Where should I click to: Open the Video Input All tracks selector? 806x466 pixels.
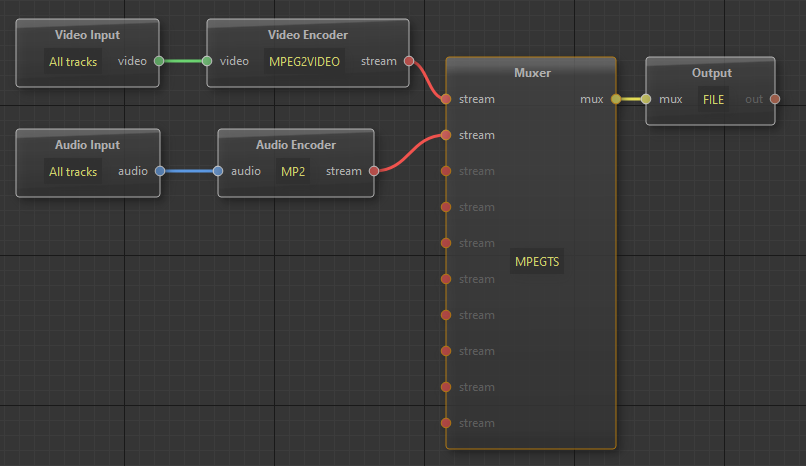(74, 61)
